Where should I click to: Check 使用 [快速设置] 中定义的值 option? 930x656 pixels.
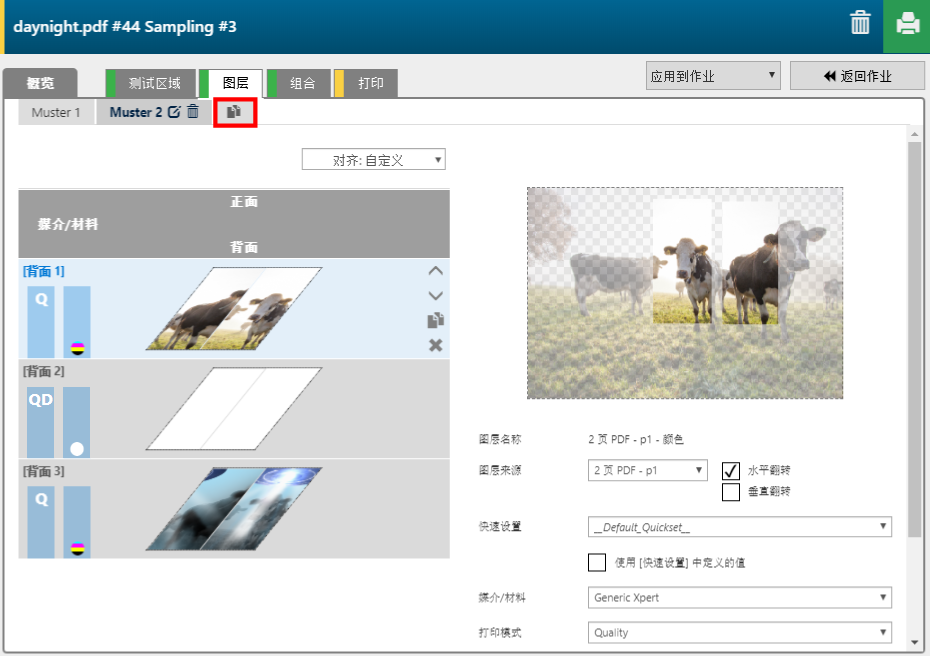pos(597,562)
